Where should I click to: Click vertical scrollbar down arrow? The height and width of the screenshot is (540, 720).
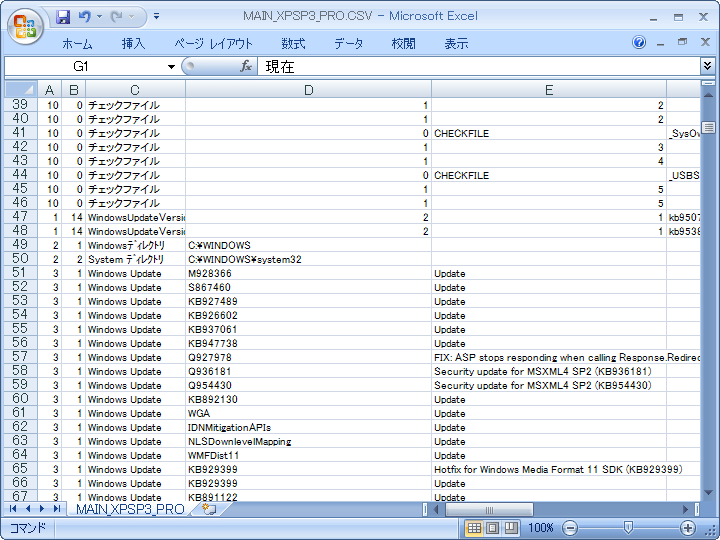708,493
